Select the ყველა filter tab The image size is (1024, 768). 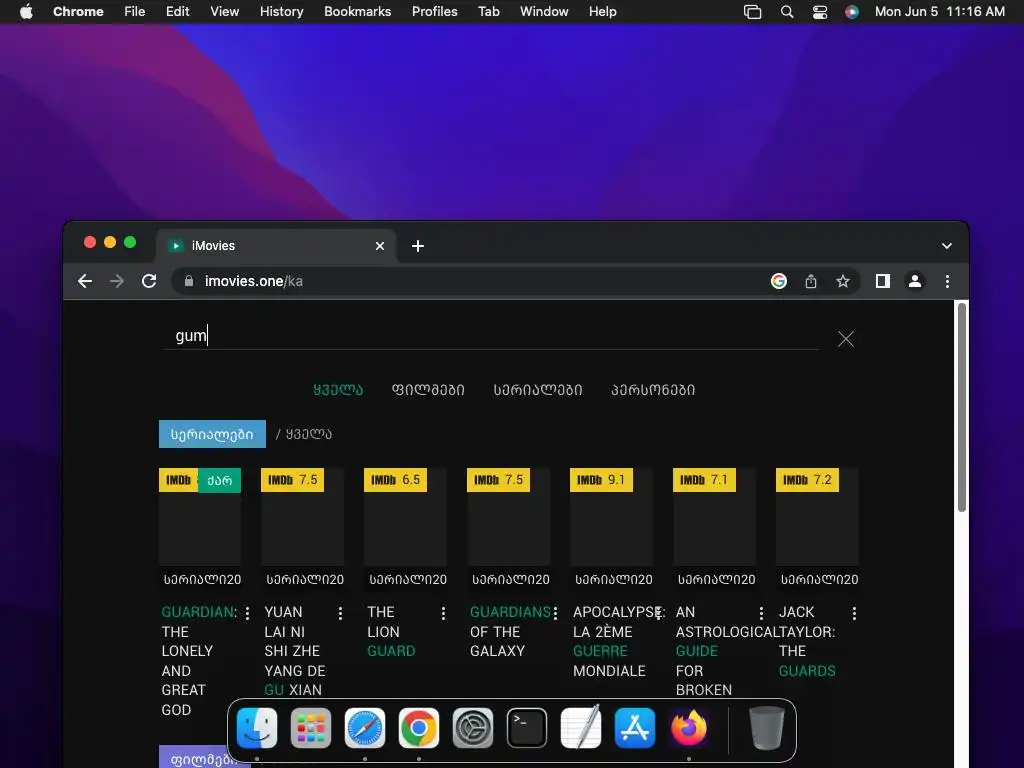(x=338, y=390)
